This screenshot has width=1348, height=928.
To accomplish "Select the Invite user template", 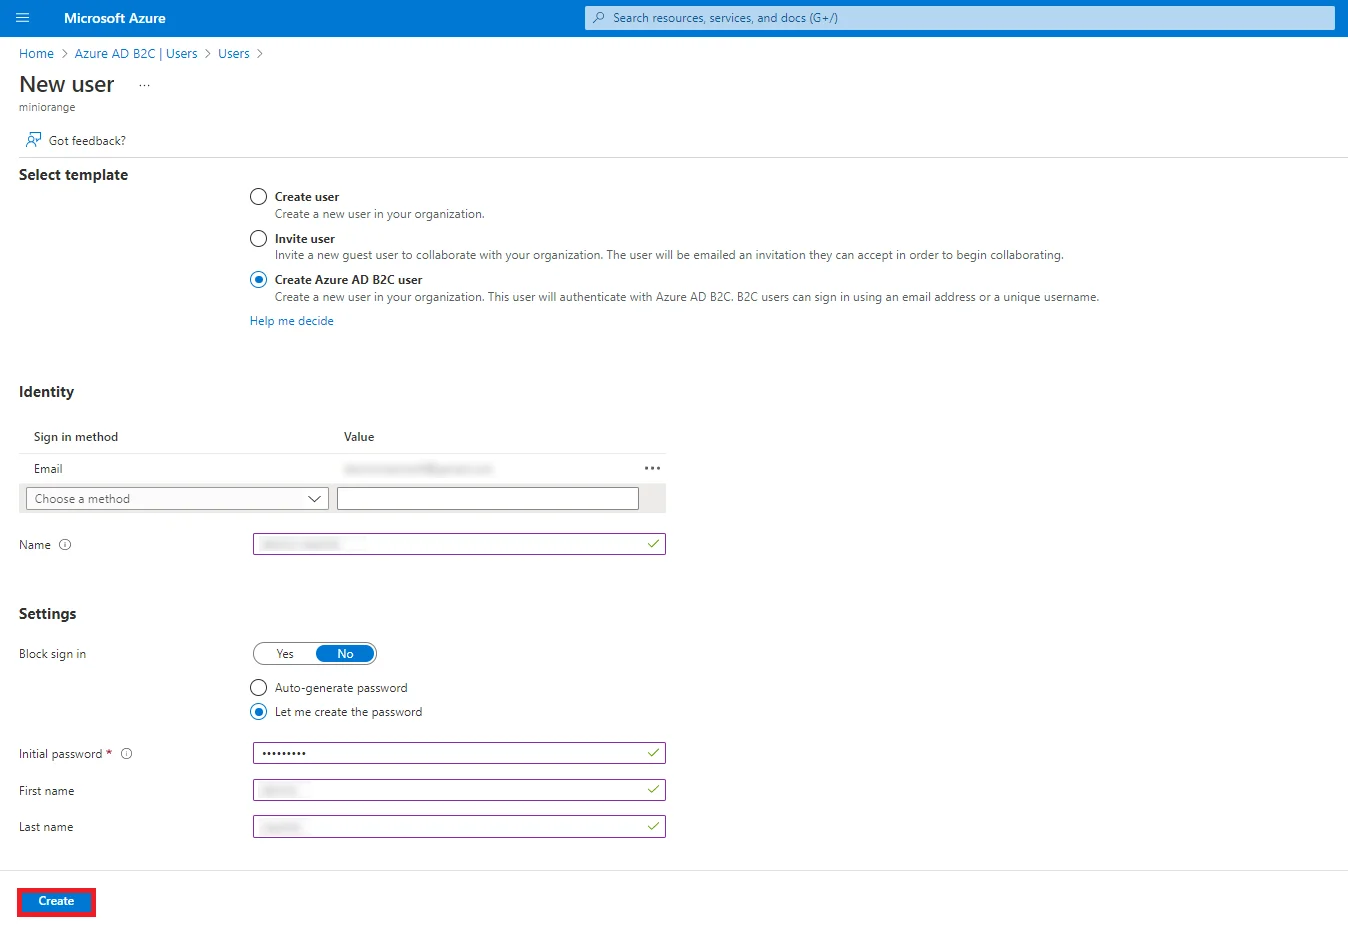I will [258, 238].
